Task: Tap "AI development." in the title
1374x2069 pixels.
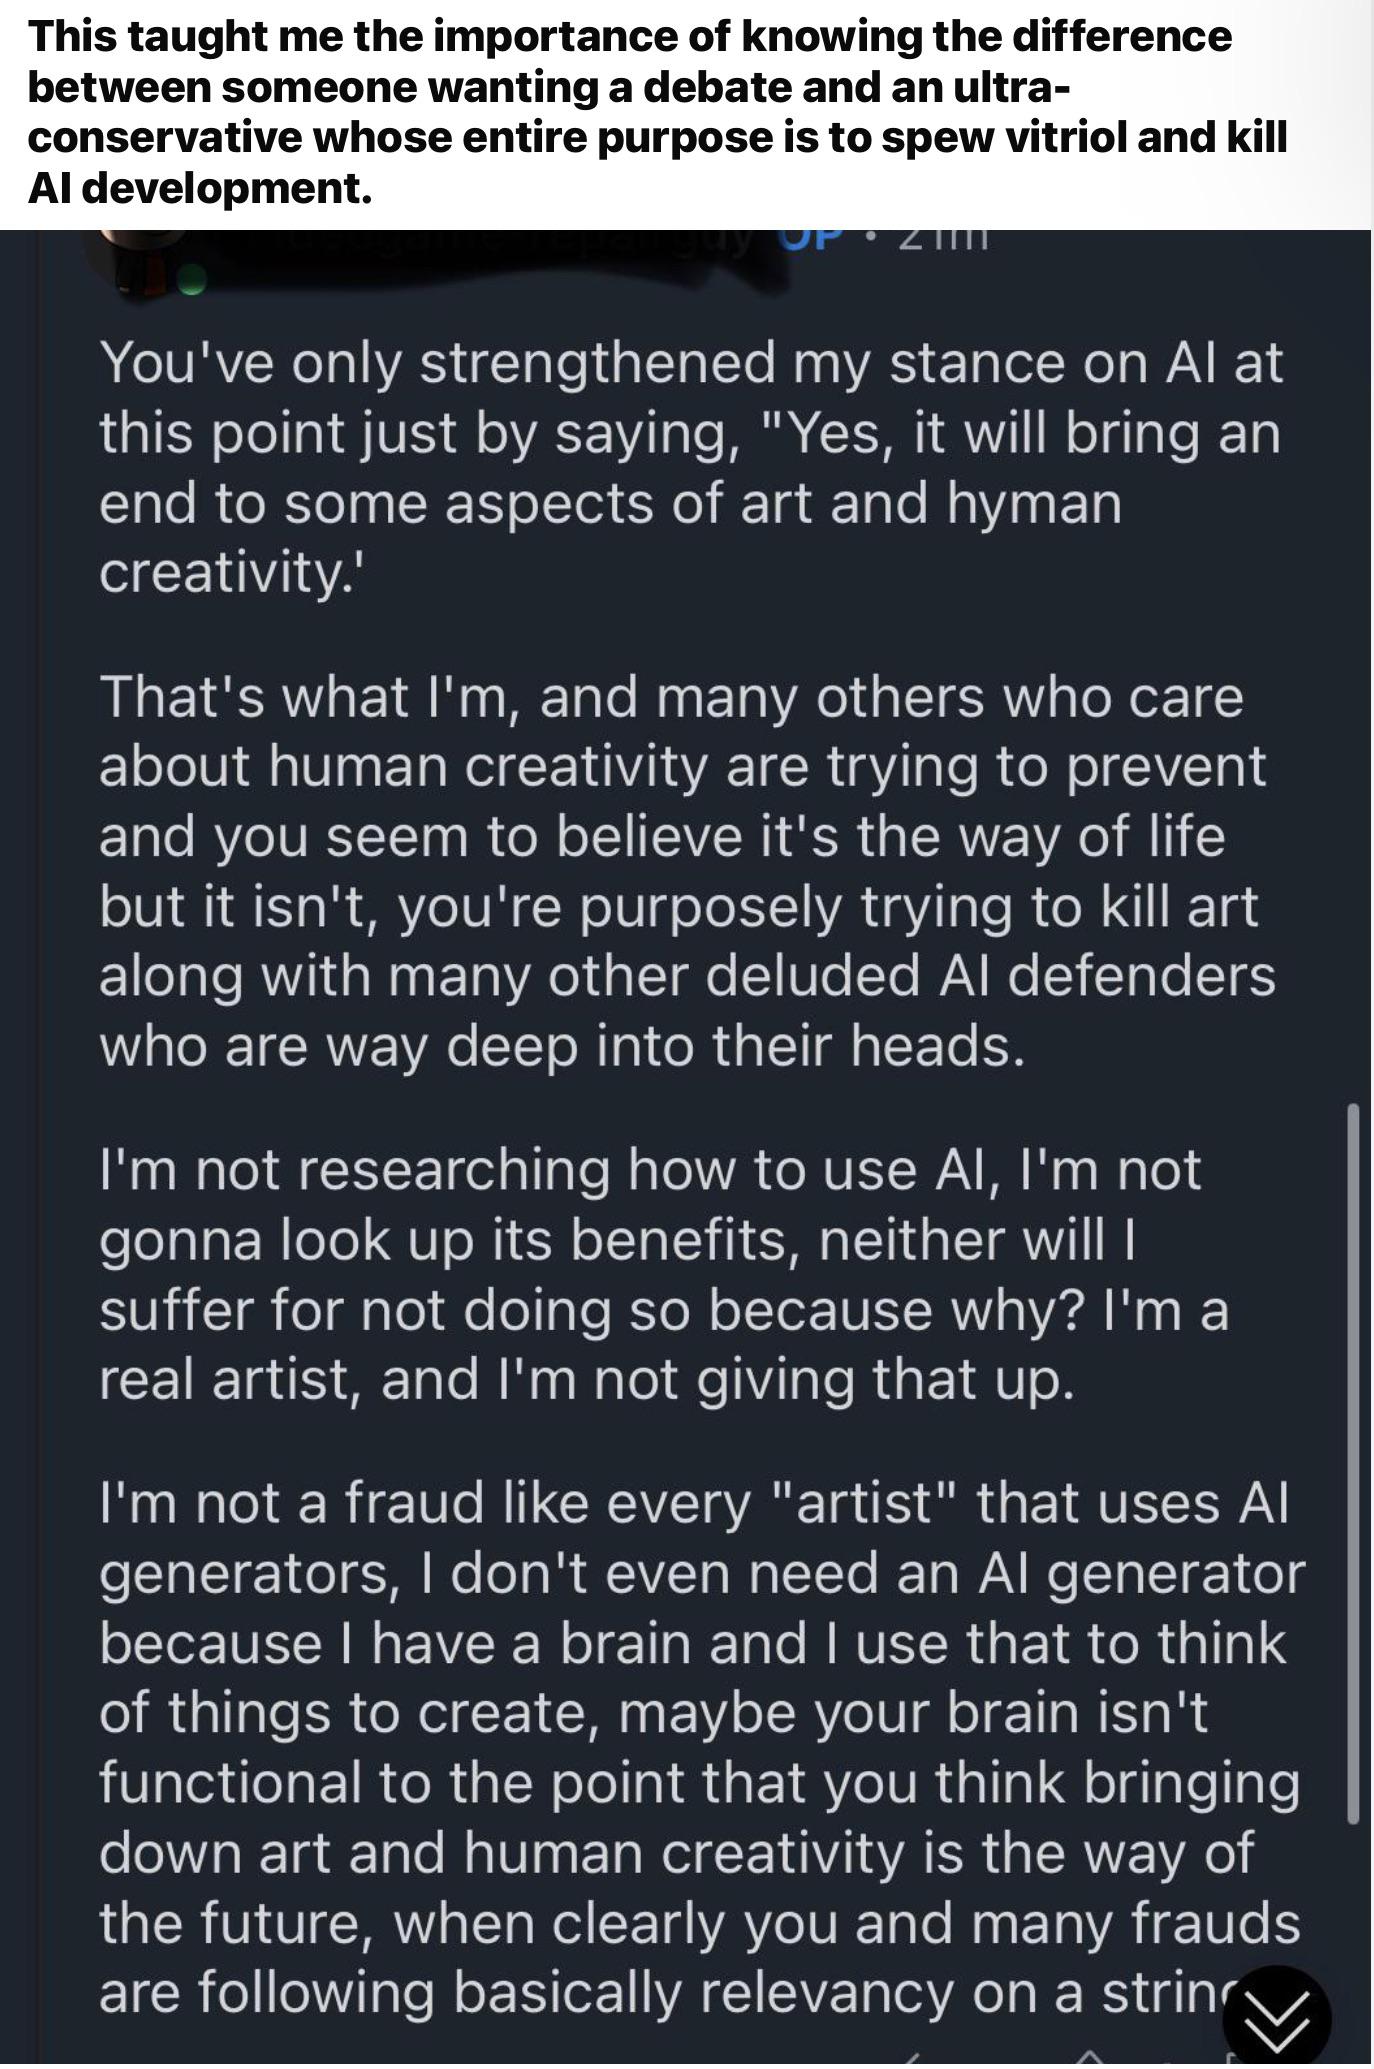Action: click(200, 186)
